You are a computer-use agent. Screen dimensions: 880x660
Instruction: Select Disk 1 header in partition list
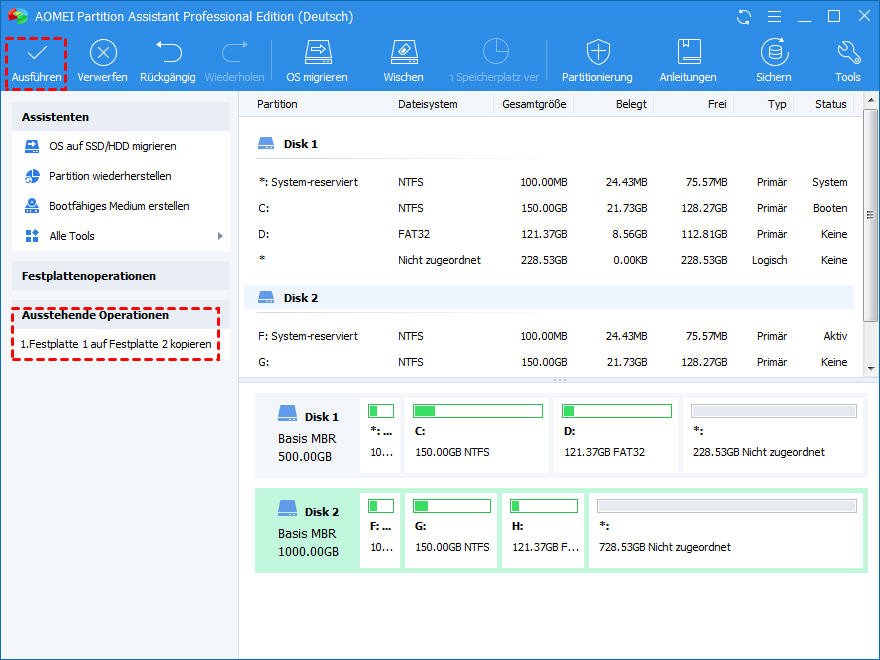[x=549, y=144]
